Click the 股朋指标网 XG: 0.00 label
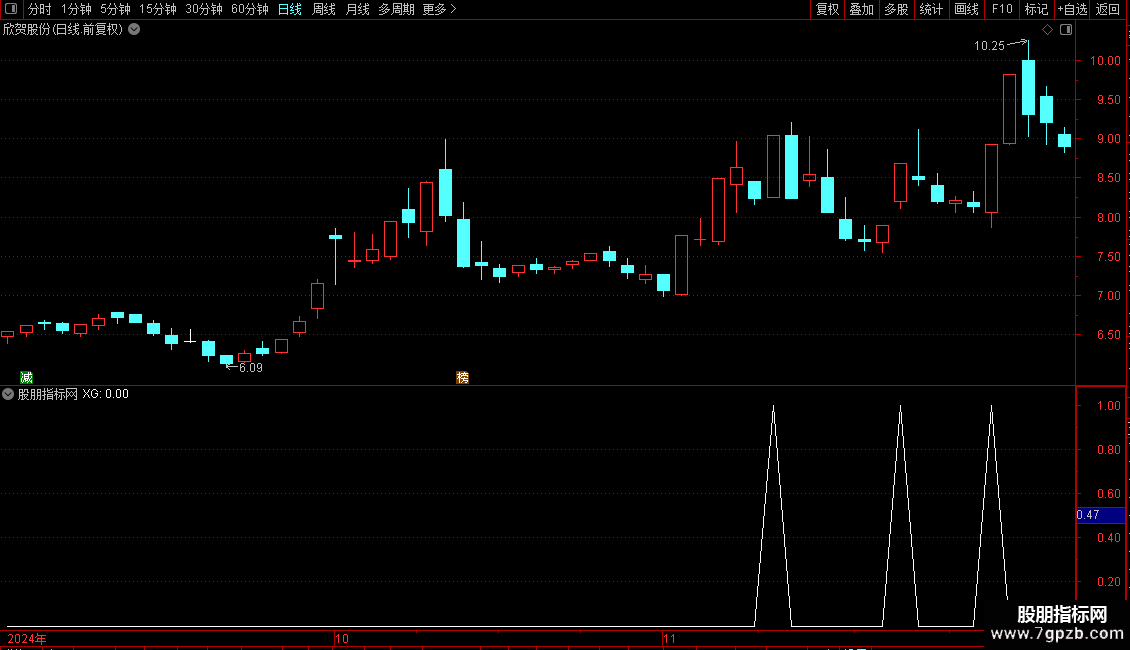 pos(74,394)
